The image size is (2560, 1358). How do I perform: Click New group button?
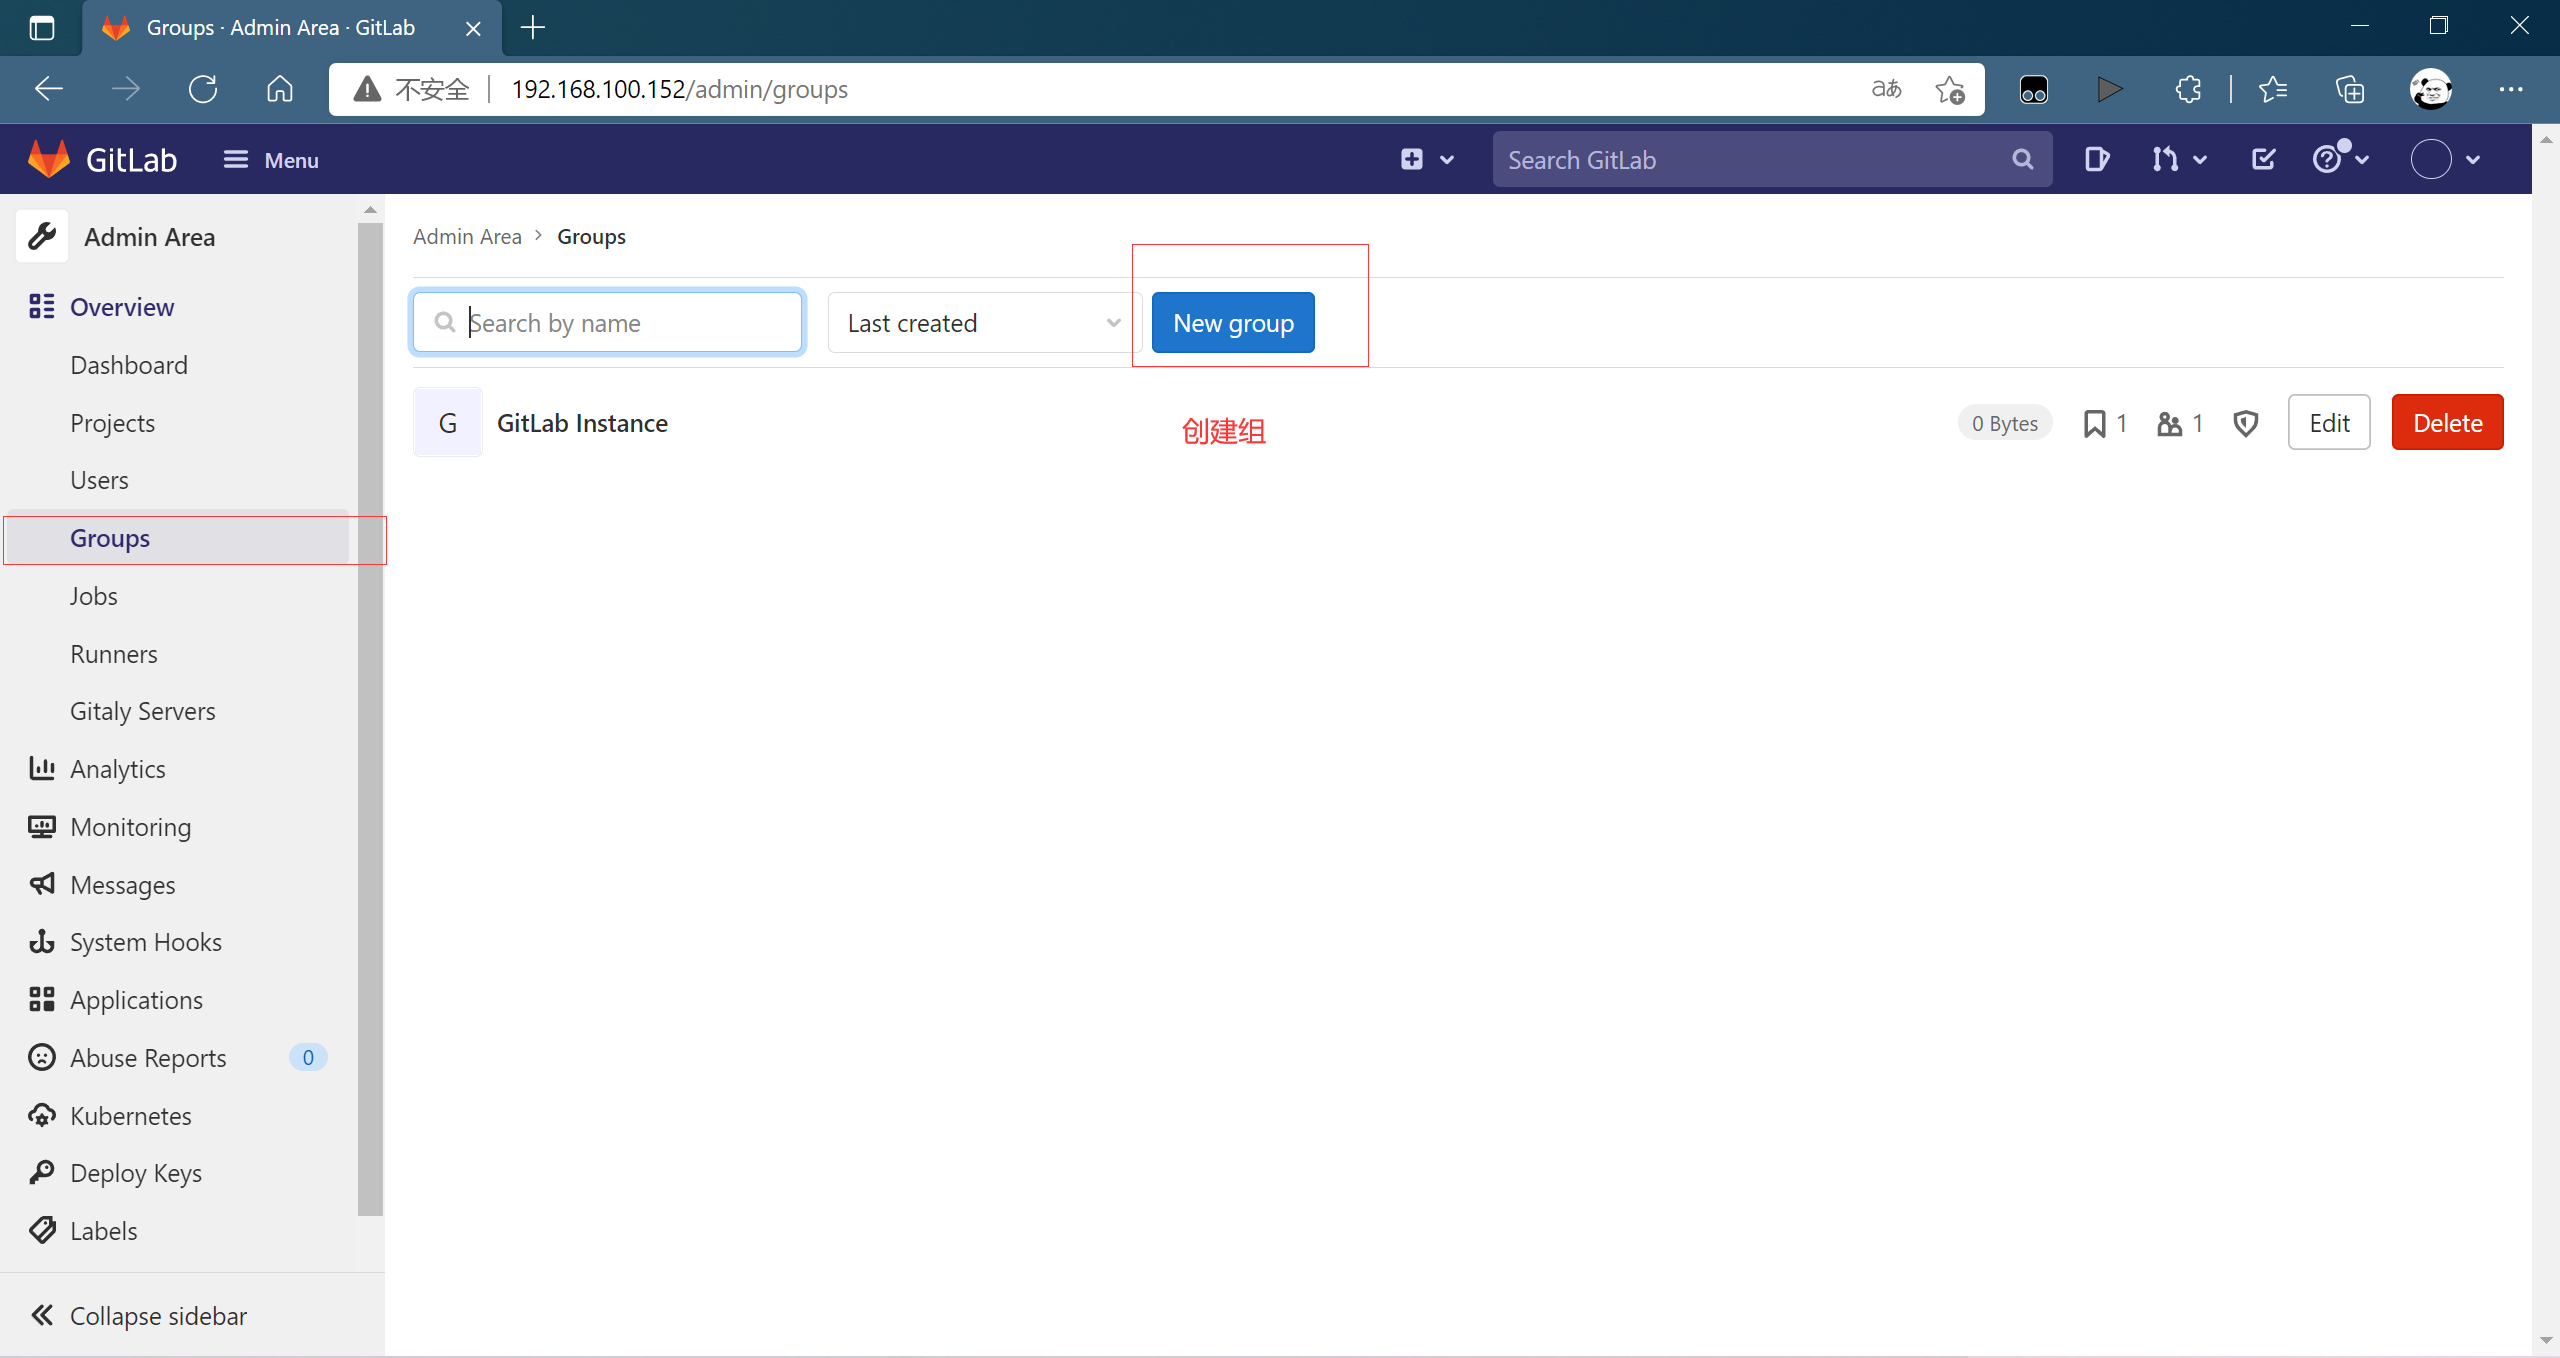point(1234,322)
